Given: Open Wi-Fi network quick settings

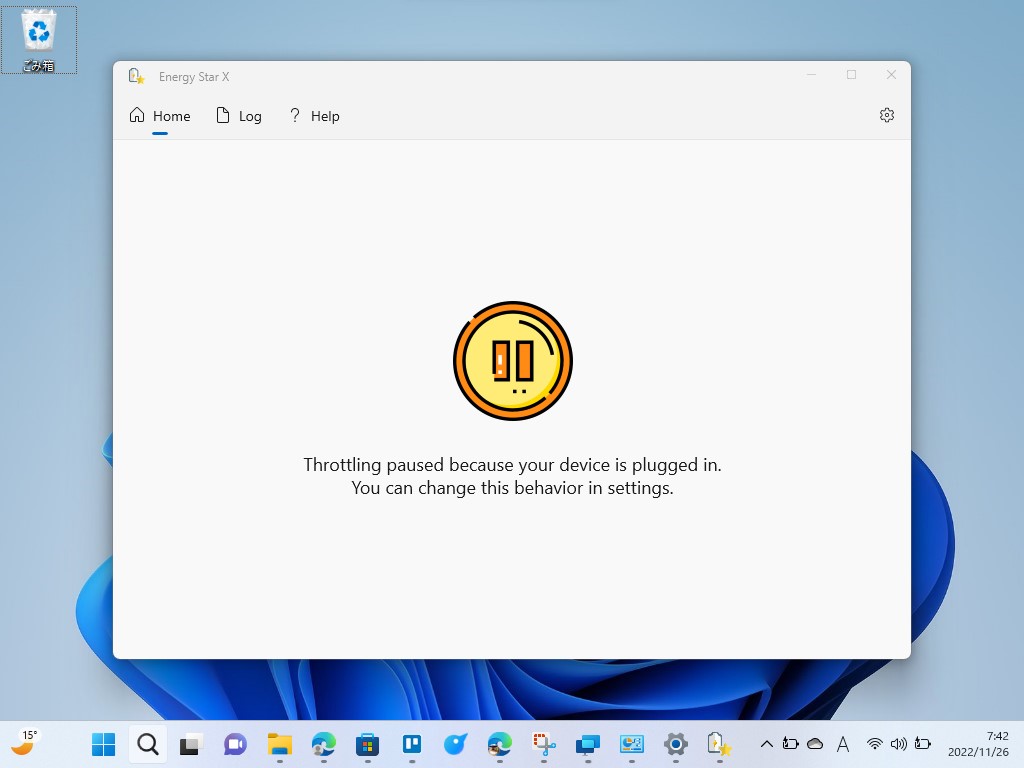Looking at the screenshot, I should point(874,744).
